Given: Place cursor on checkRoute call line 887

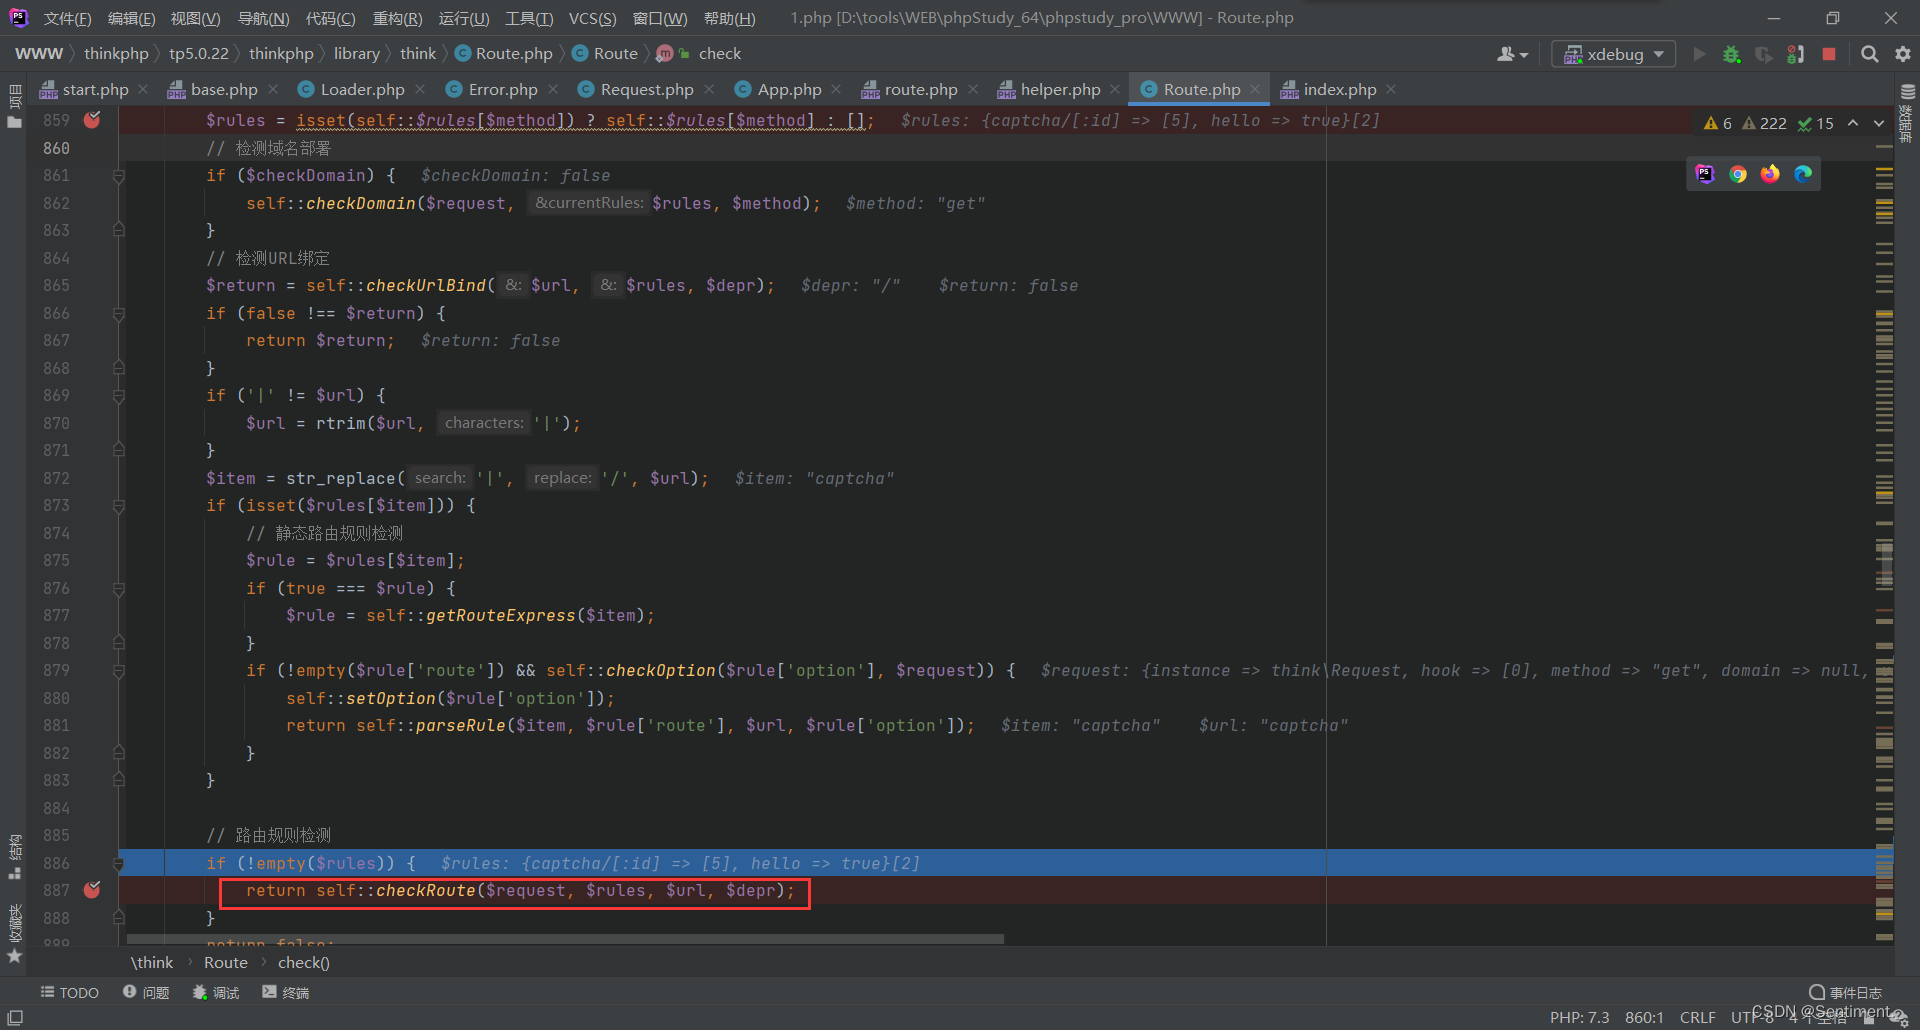Looking at the screenshot, I should [x=520, y=891].
